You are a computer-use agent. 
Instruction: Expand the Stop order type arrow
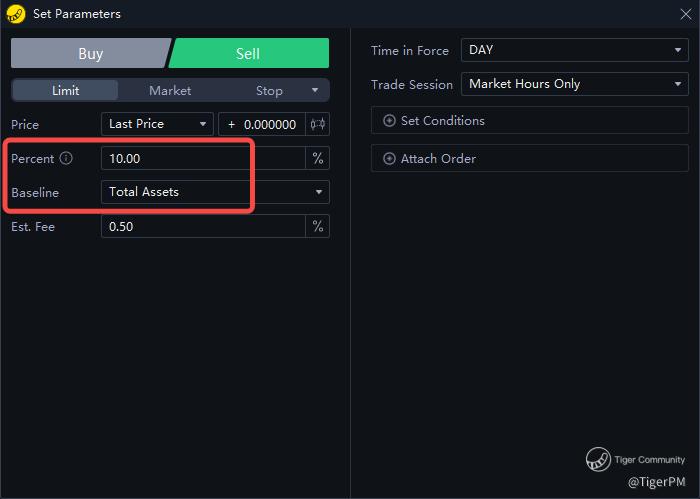(x=315, y=90)
